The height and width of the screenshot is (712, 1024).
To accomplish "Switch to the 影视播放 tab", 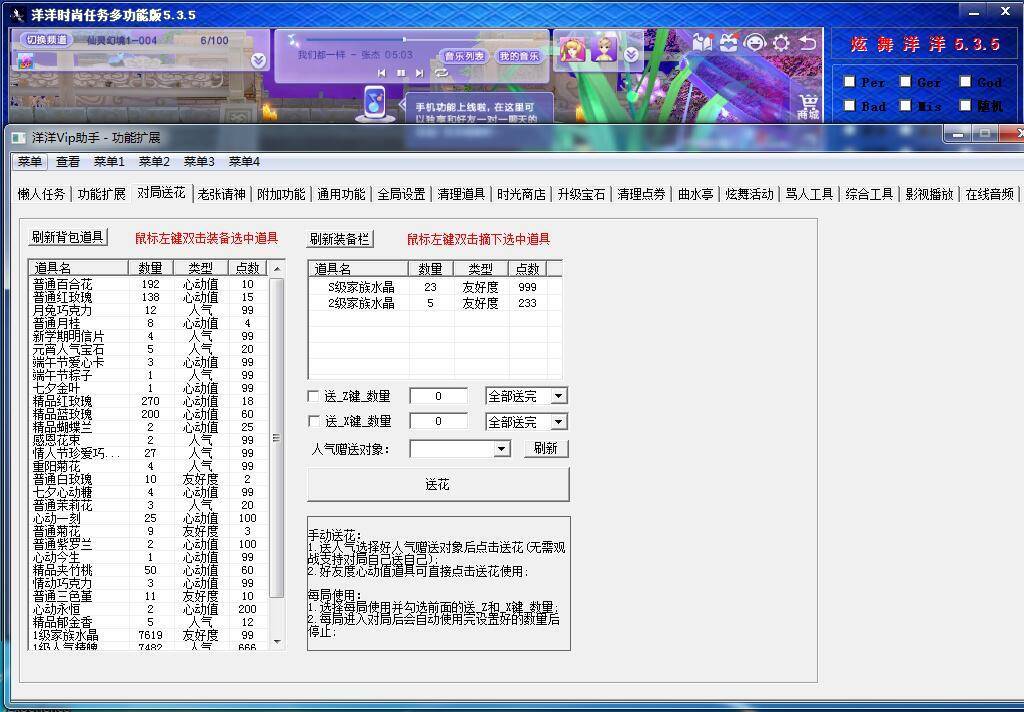I will click(929, 194).
